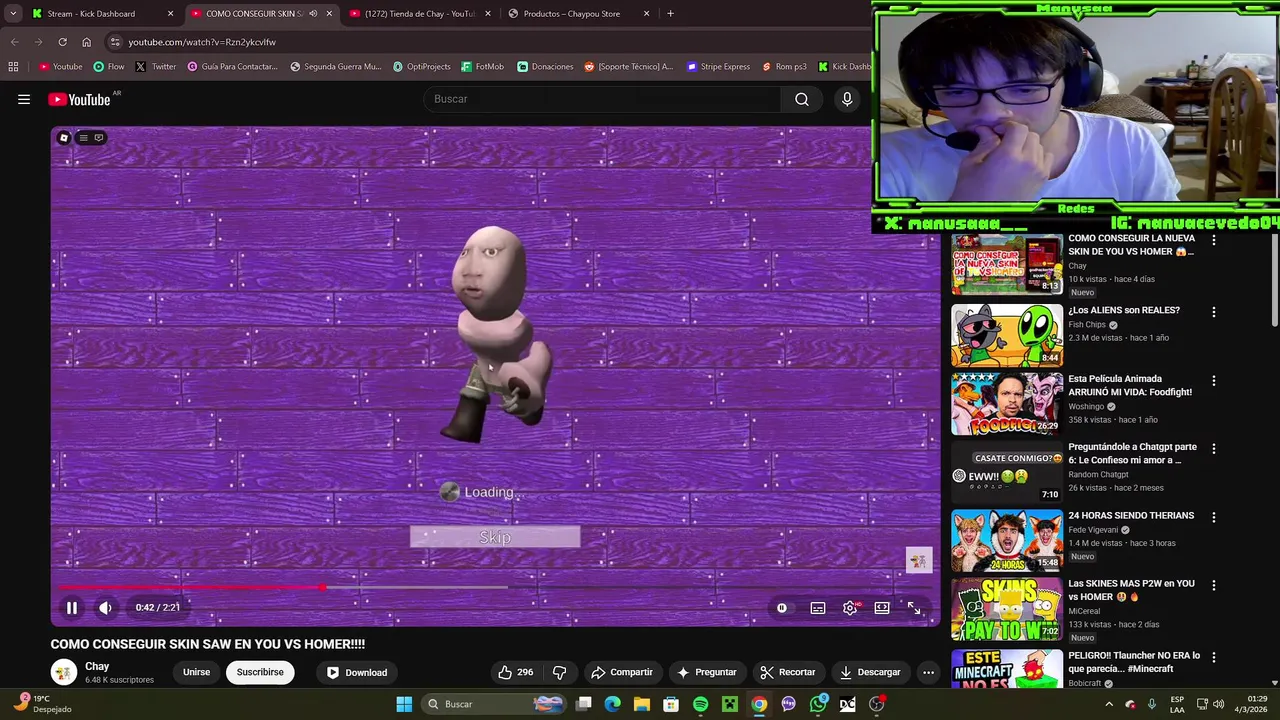Screen dimensions: 1280x720
Task: Open WhatsApp from the taskbar
Action: pyautogui.click(x=818, y=704)
